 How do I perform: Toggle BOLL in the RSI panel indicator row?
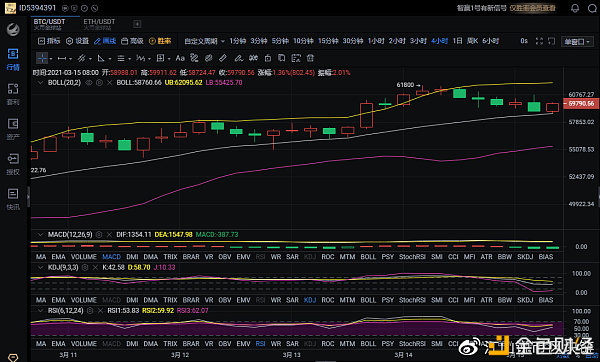click(368, 344)
